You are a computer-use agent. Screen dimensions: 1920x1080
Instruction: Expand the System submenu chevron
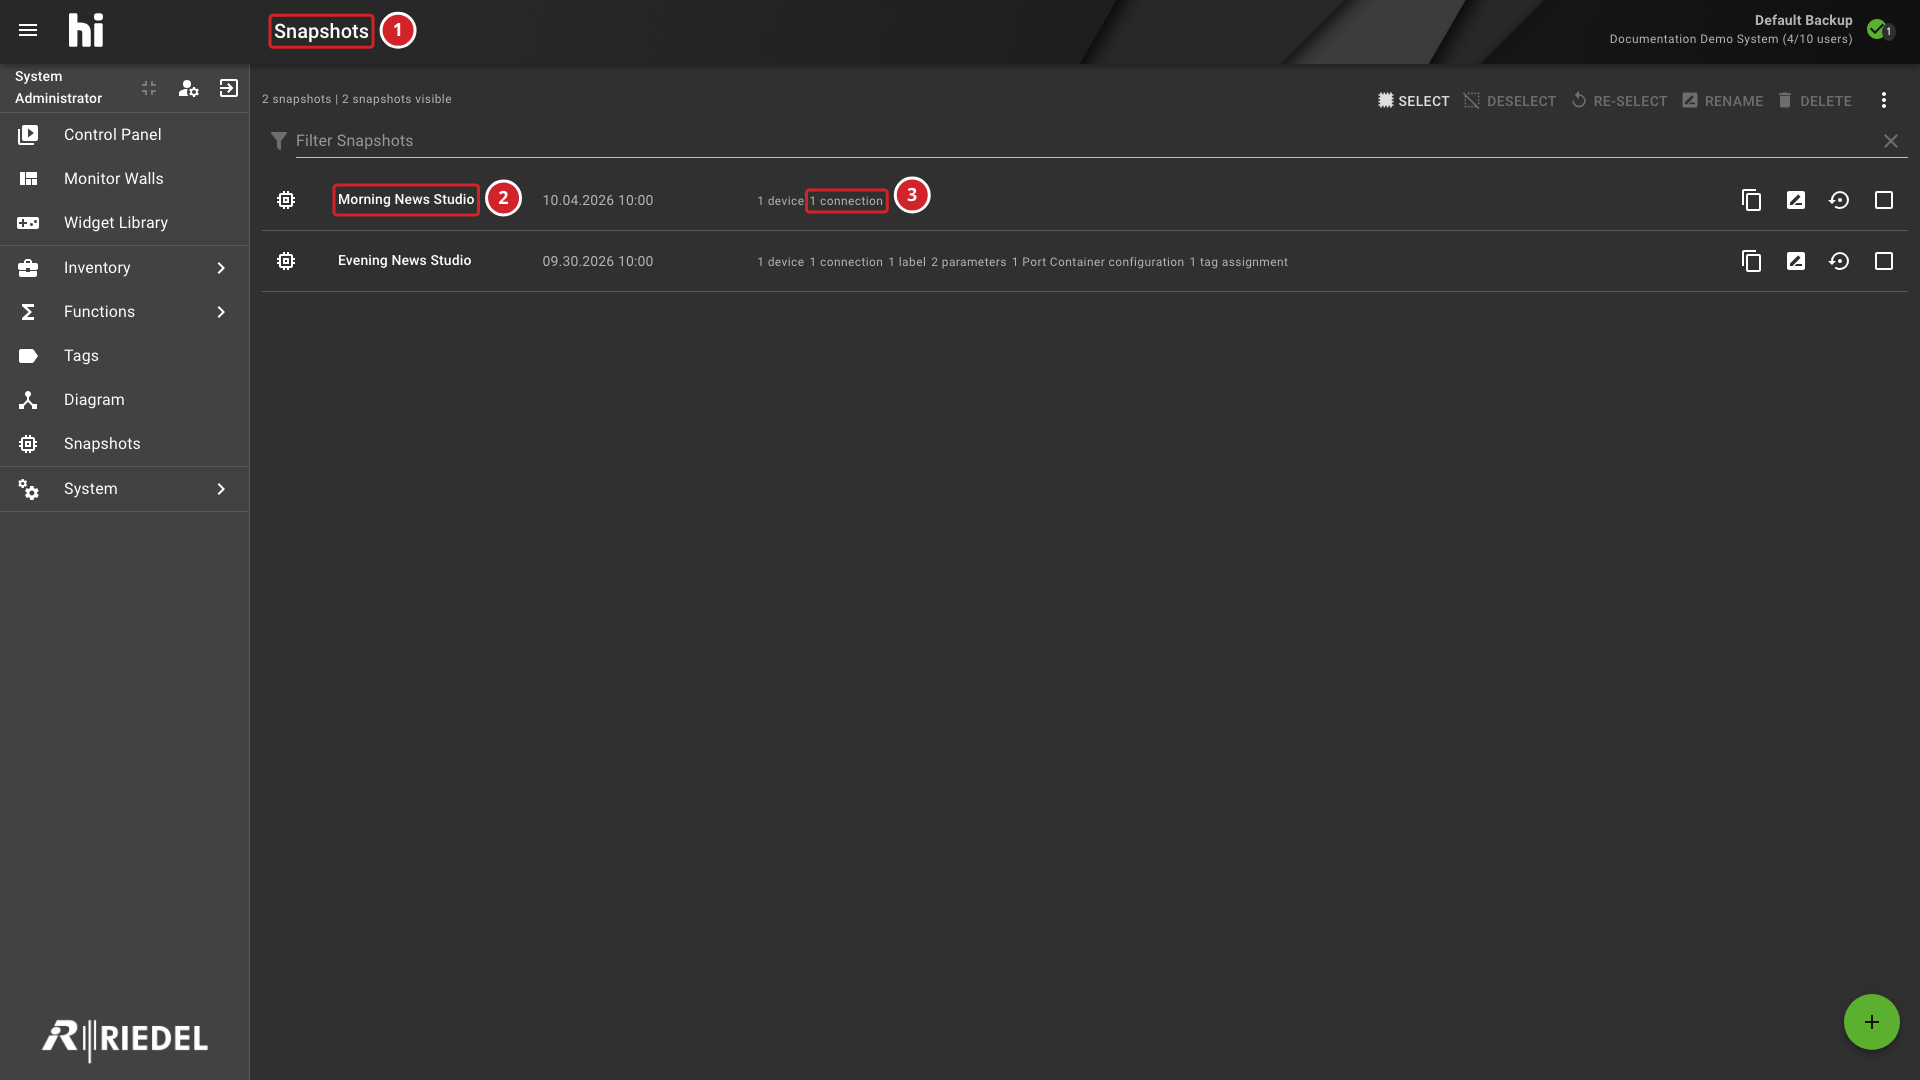click(221, 488)
